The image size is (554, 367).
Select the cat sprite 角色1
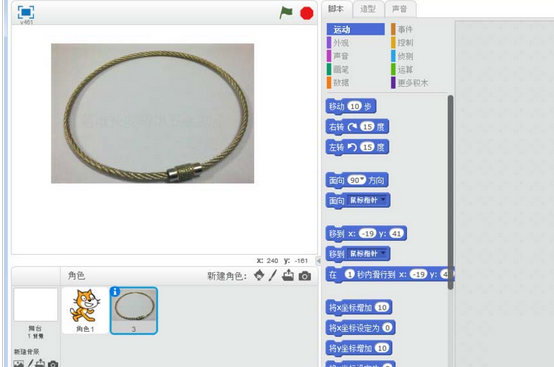pos(85,310)
